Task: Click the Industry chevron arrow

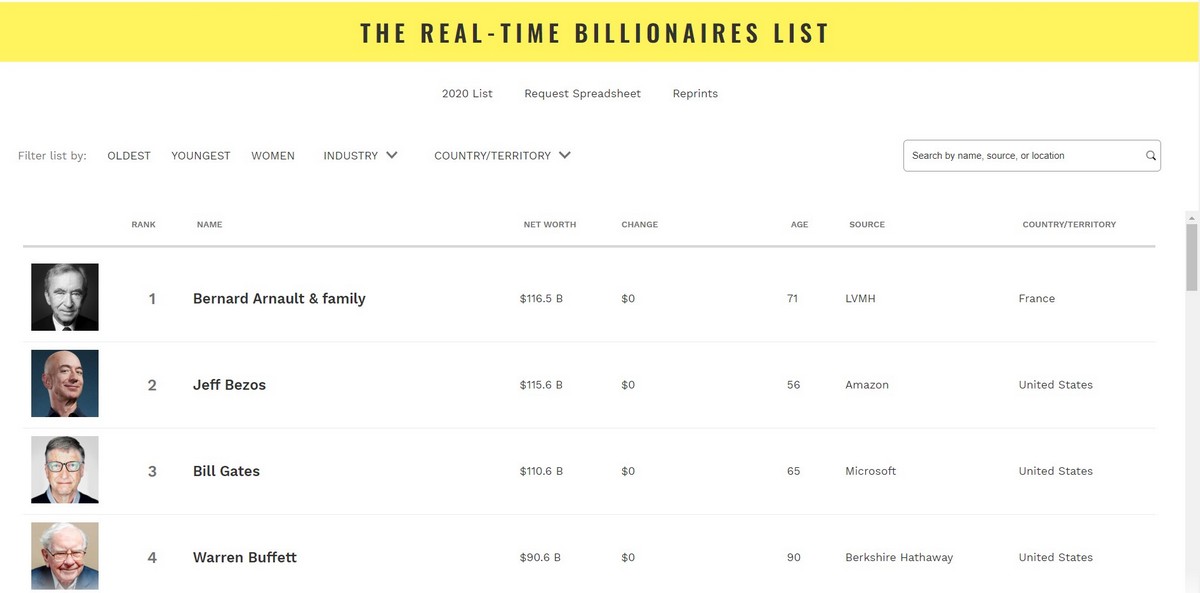Action: 392,155
